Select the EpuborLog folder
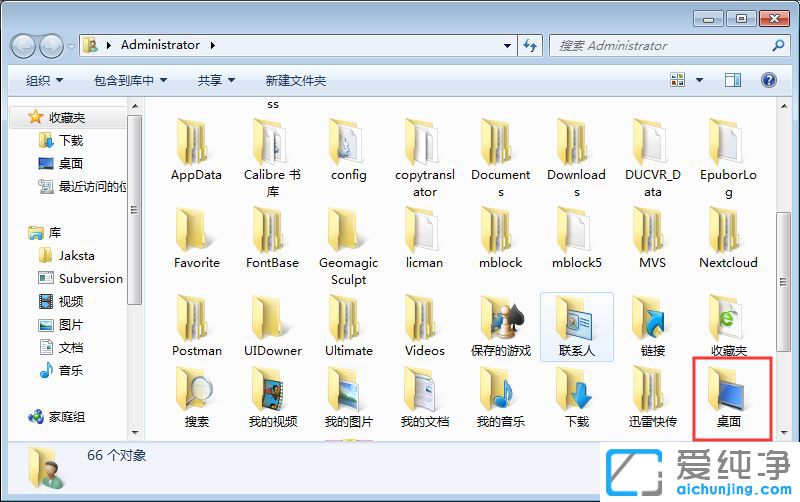This screenshot has height=502, width=800. pyautogui.click(x=728, y=158)
